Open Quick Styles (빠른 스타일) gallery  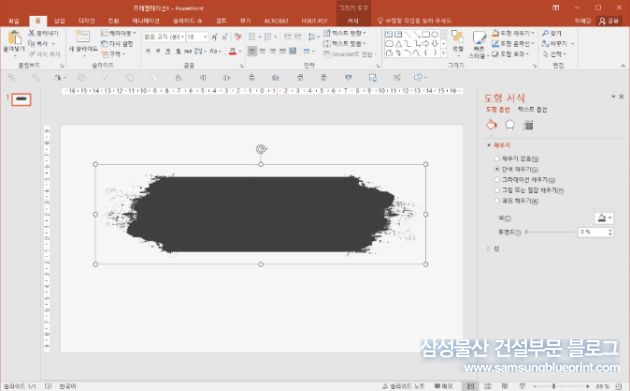478,44
